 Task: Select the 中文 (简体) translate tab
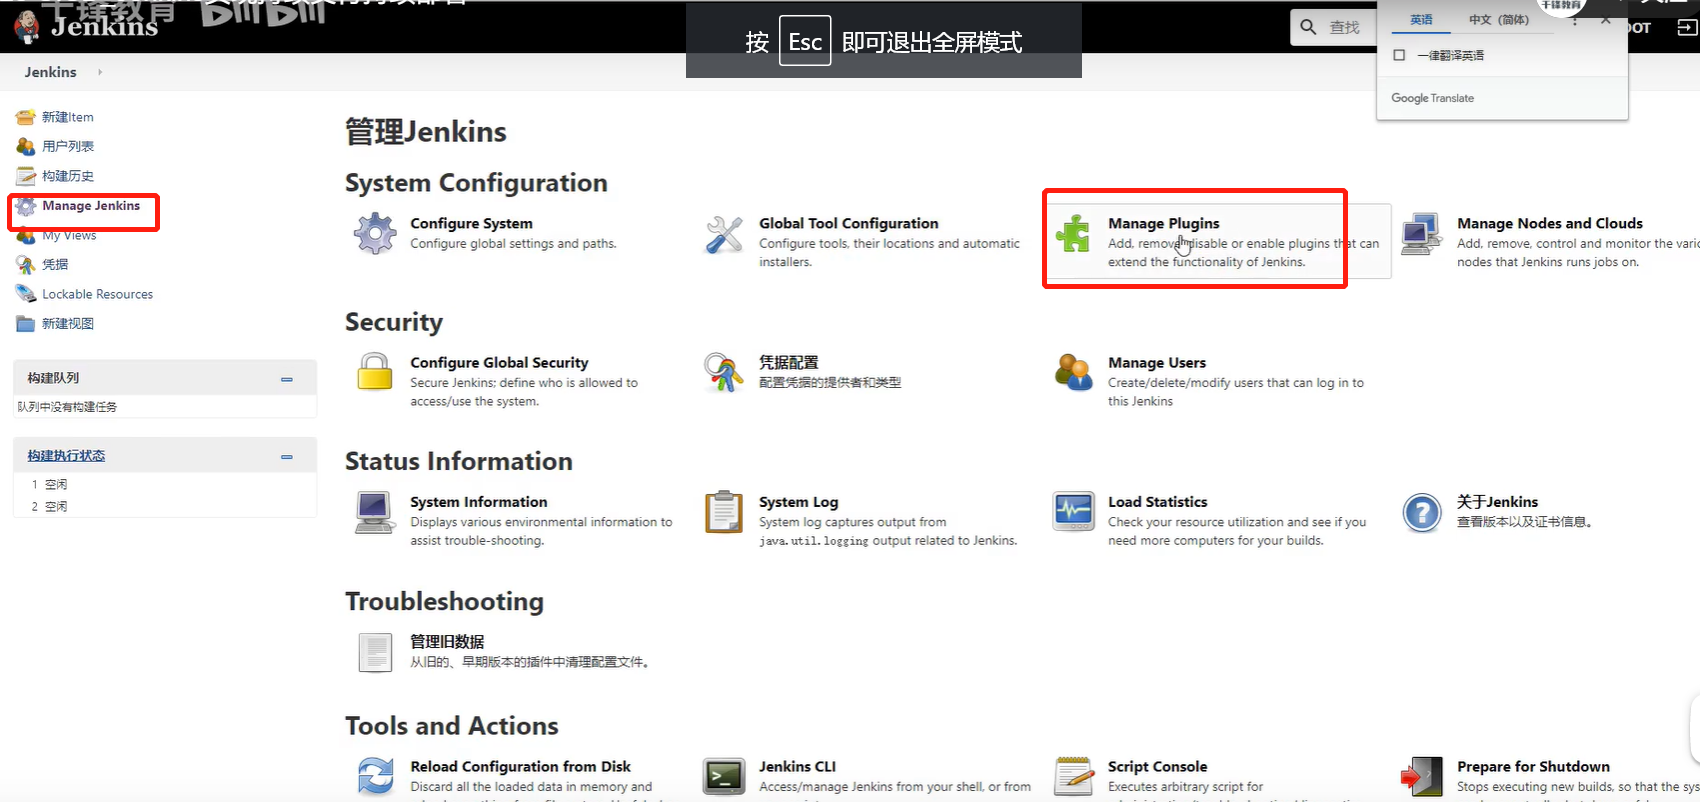coord(1499,20)
